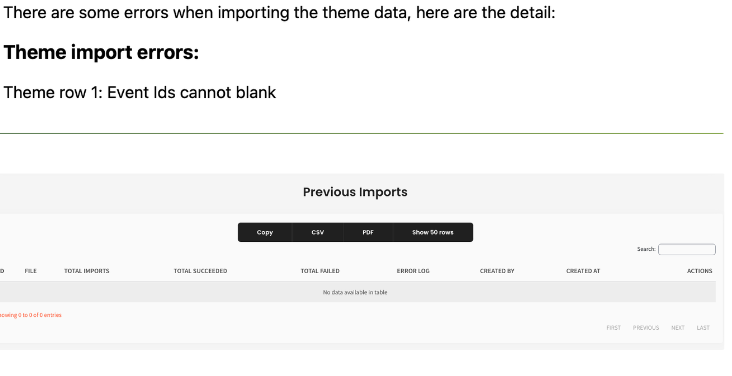Sort by Created At column
The width and height of the screenshot is (732, 376).
tap(583, 271)
